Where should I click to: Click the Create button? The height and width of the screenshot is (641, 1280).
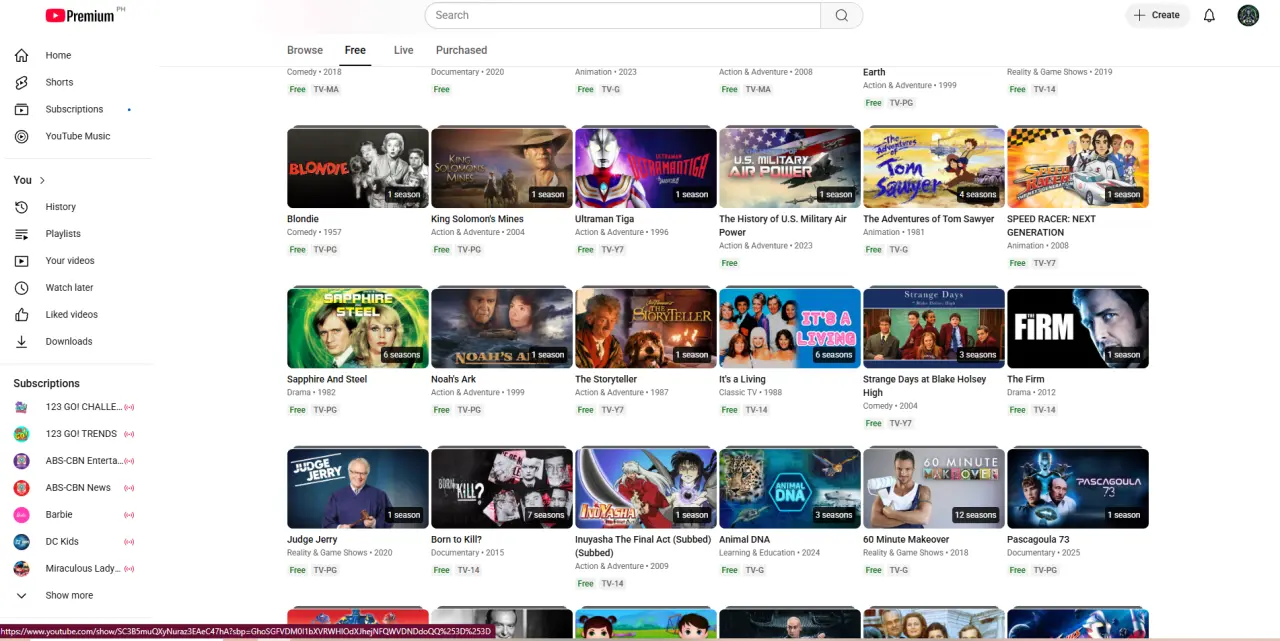tap(1157, 15)
